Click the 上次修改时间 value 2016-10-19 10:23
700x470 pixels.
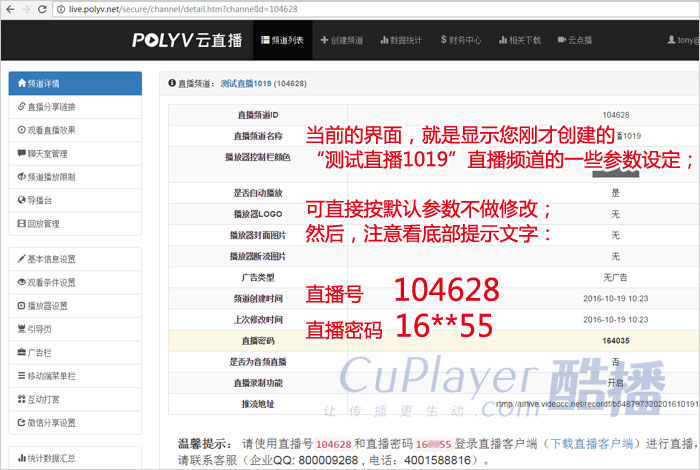pyautogui.click(x=616, y=320)
